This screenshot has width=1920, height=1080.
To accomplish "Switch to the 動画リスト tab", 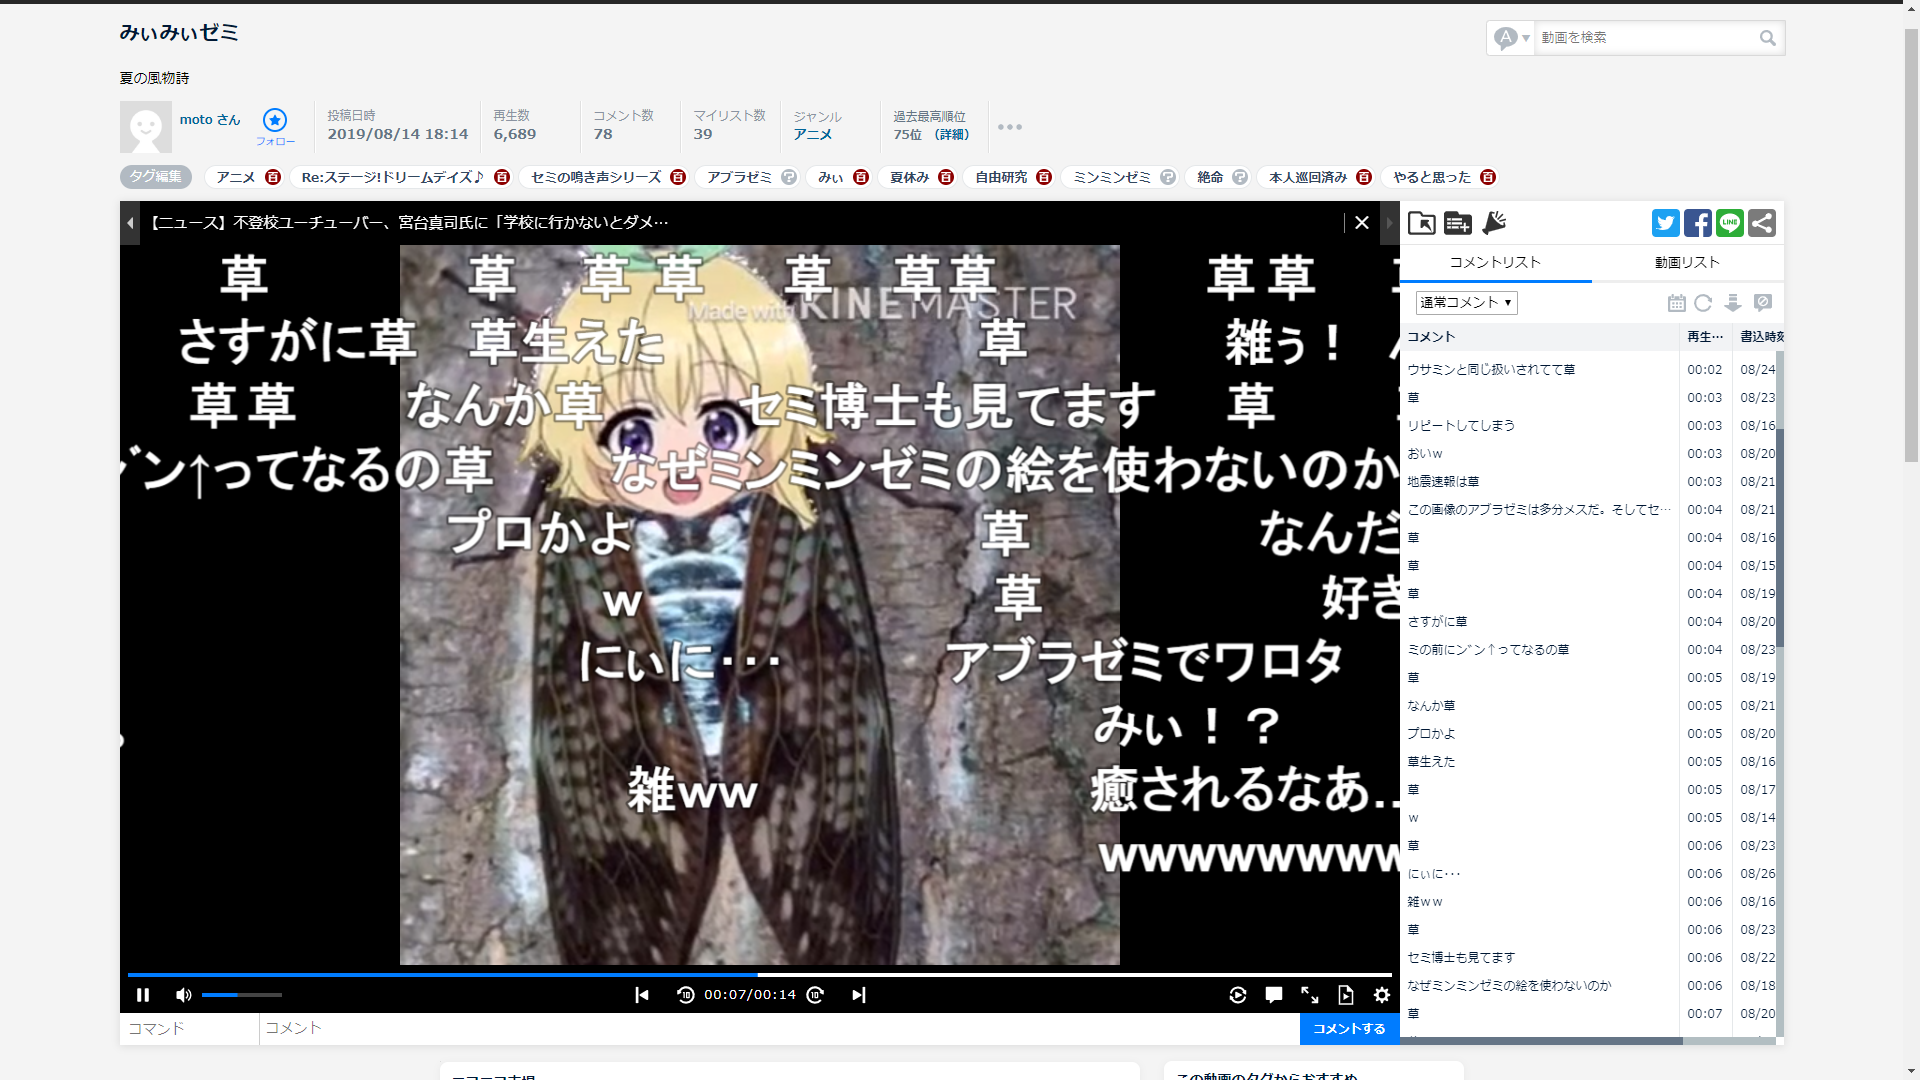I will pos(1687,262).
